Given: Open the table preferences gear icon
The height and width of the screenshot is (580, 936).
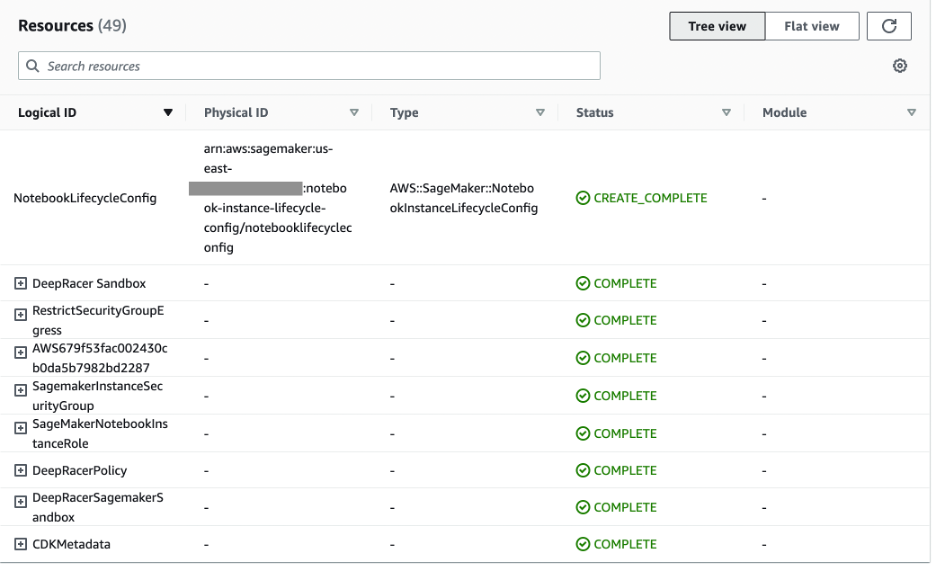Looking at the screenshot, I should coord(899,66).
